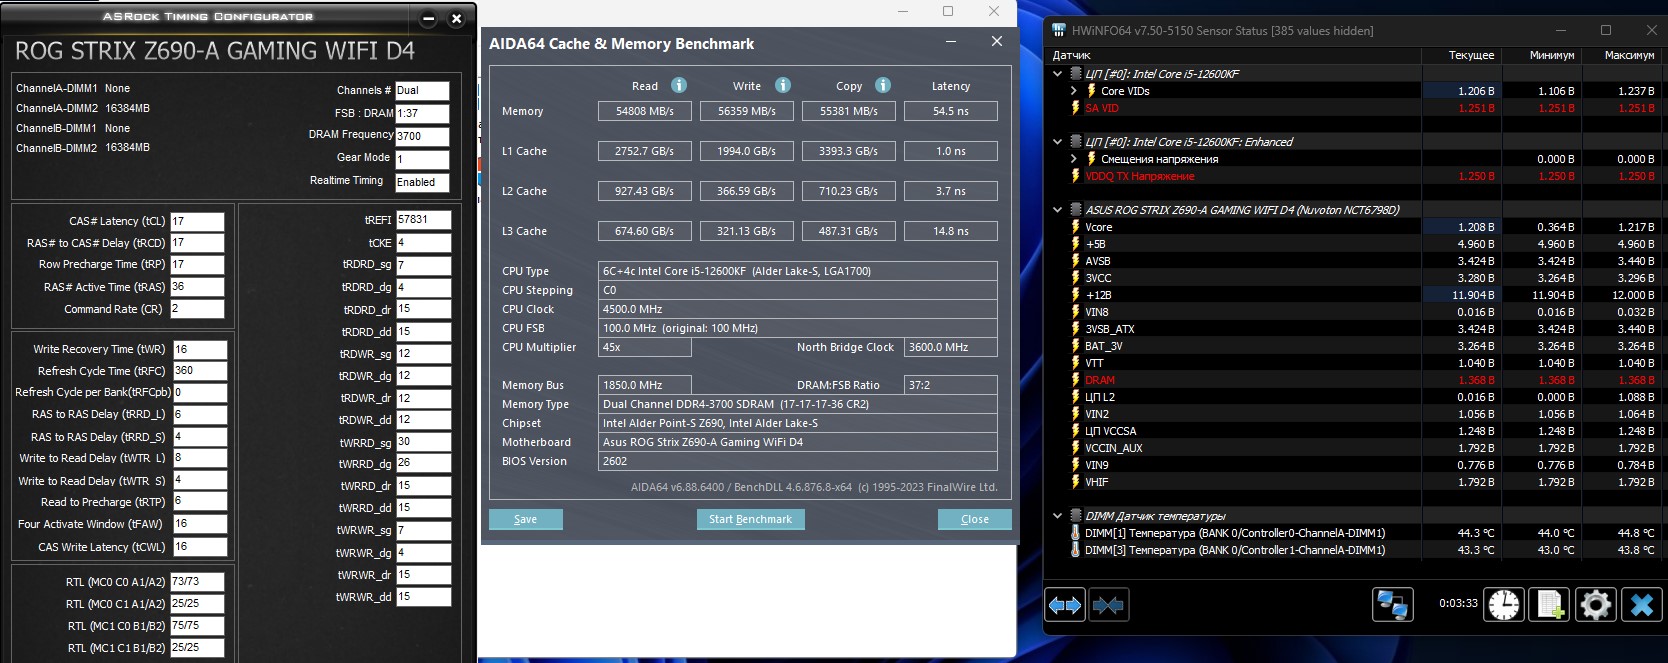The height and width of the screenshot is (663, 1668).
Task: Click the info icon next to Copy
Action: point(883,85)
